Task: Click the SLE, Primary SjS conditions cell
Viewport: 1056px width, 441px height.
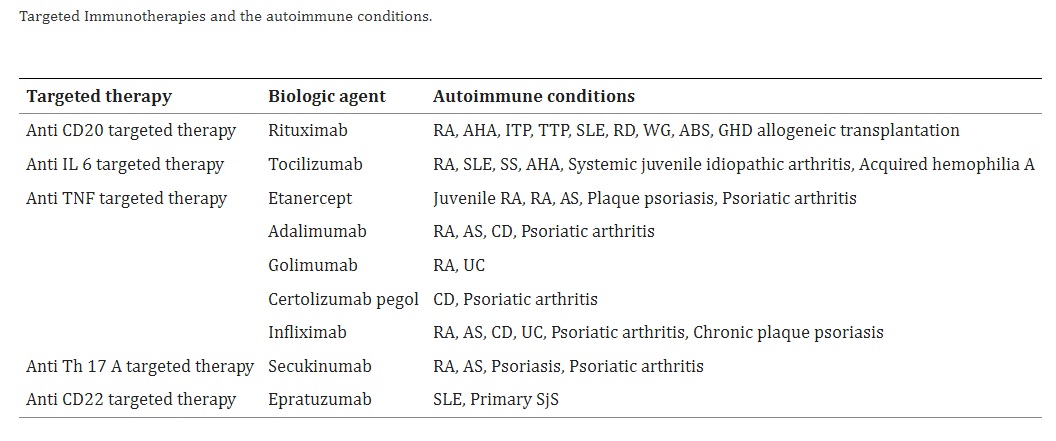Action: 496,400
